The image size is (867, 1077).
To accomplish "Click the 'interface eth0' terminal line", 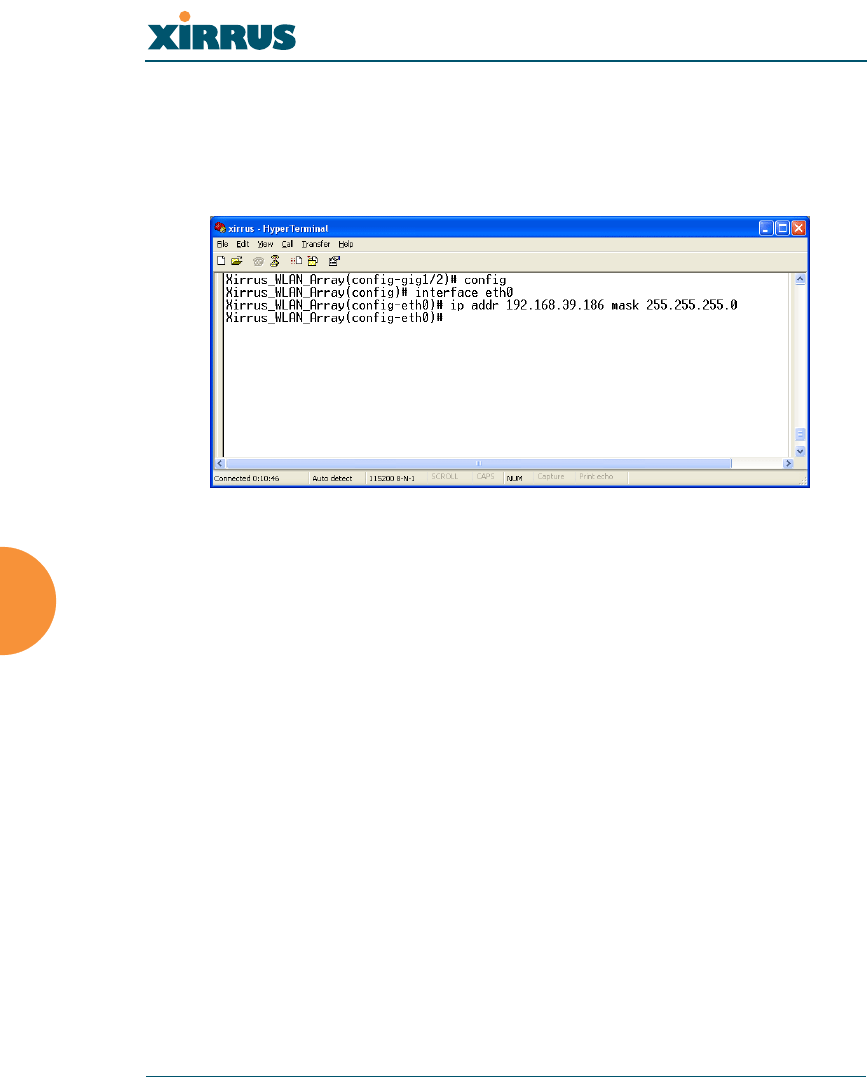I will 370,293.
